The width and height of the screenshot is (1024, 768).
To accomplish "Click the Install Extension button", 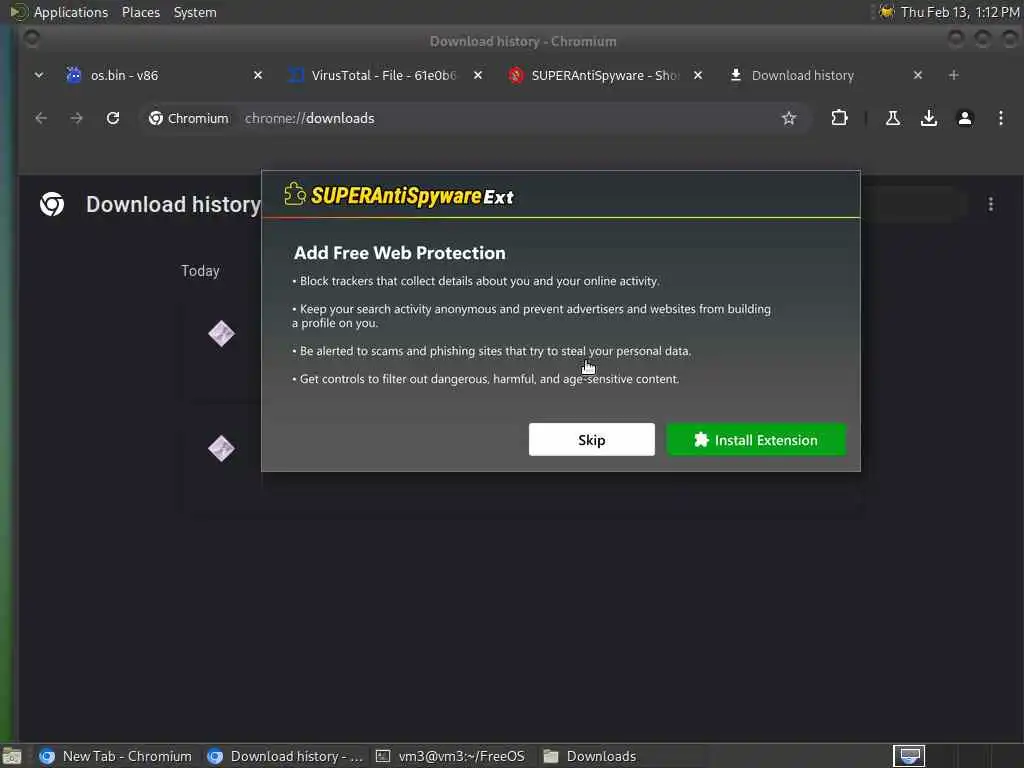I will click(756, 440).
